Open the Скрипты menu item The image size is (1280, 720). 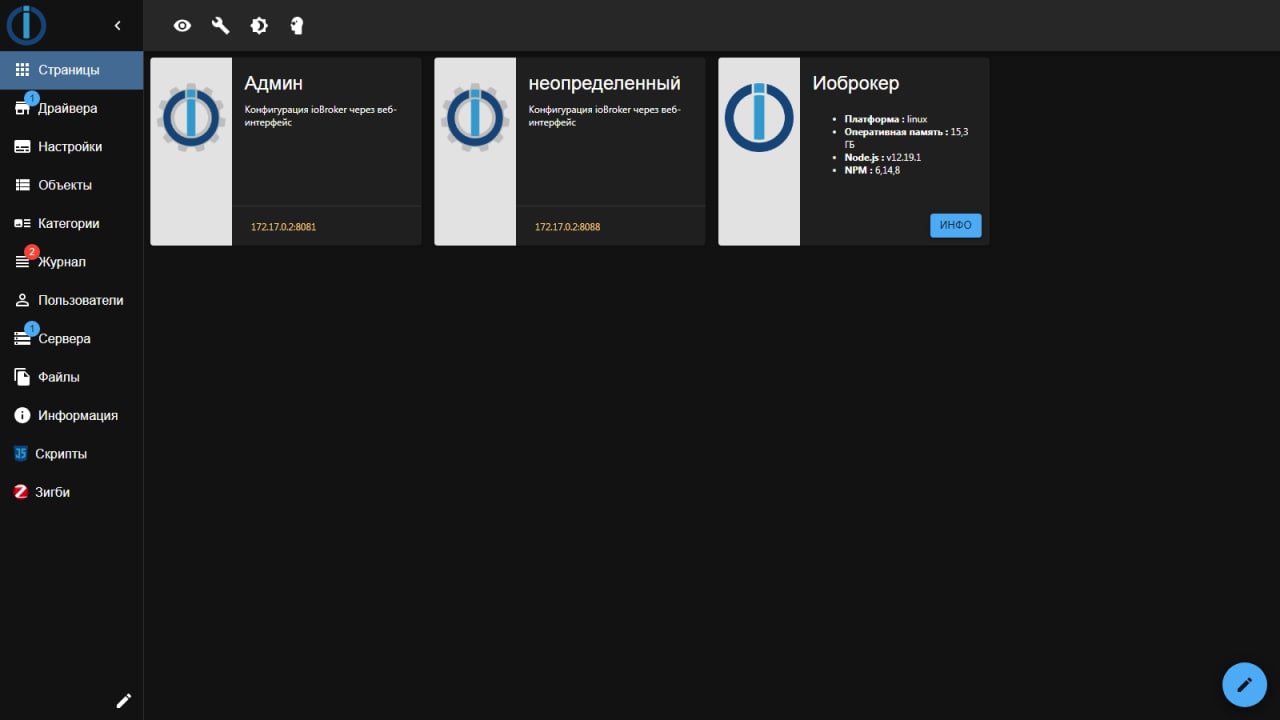(71, 454)
